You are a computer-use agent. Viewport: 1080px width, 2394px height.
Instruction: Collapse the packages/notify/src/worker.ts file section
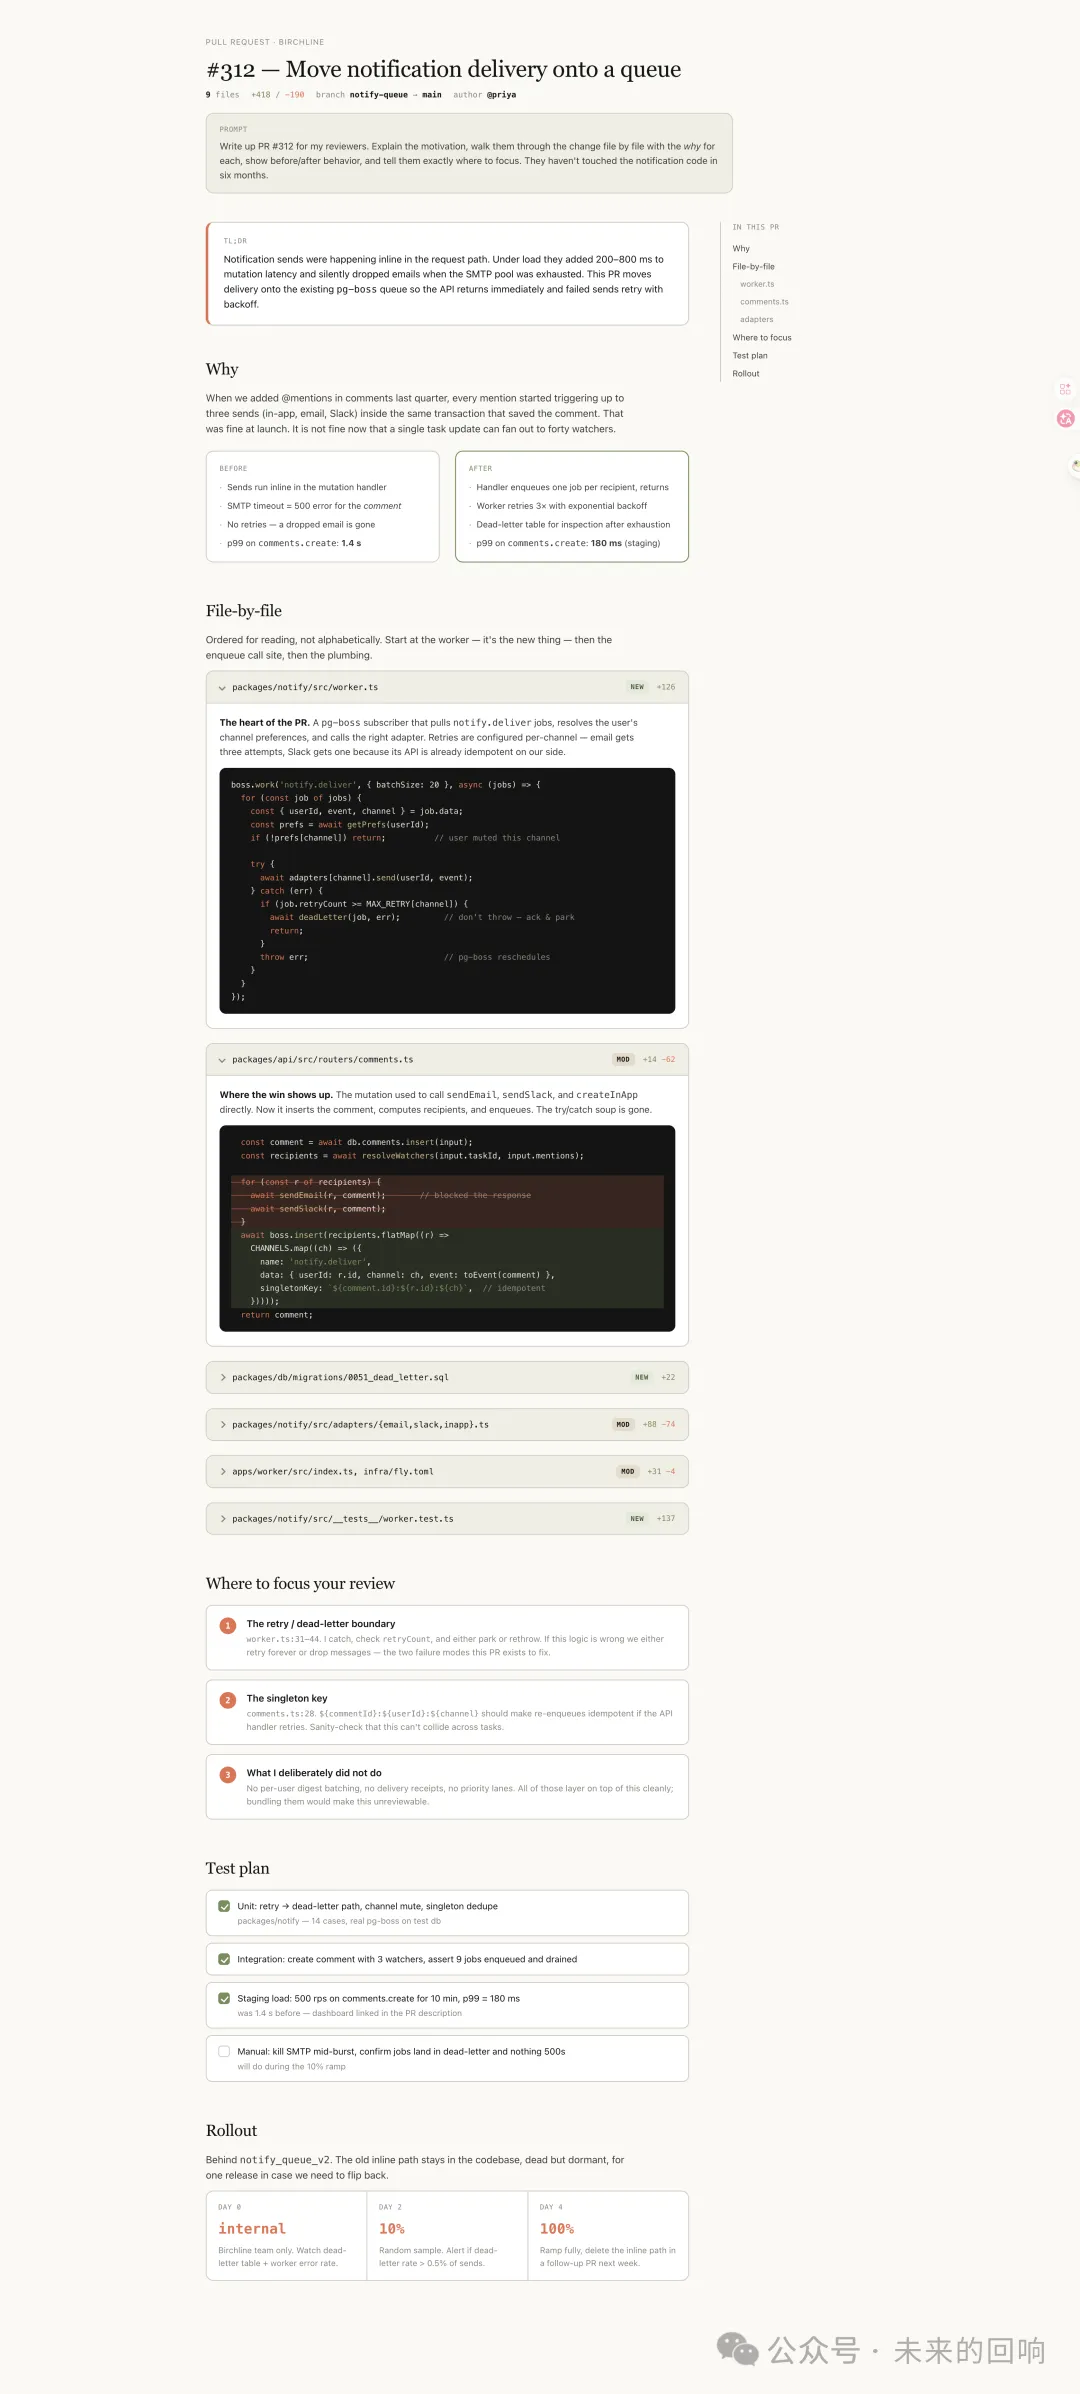pyautogui.click(x=447, y=687)
